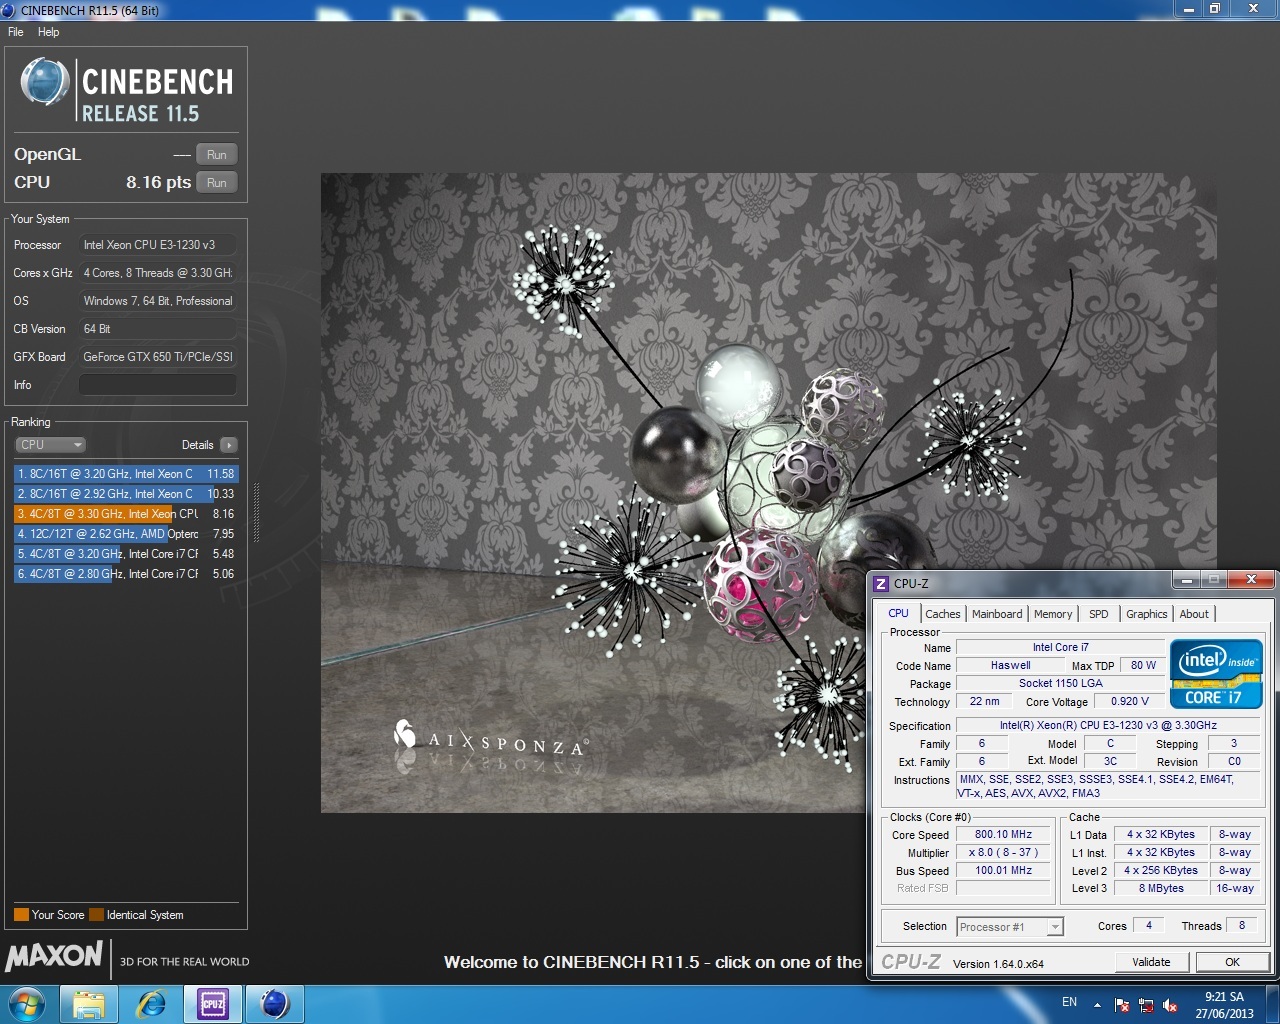Viewport: 1280px width, 1024px height.
Task: Click the MAXON logo
Action: pyautogui.click(x=54, y=956)
